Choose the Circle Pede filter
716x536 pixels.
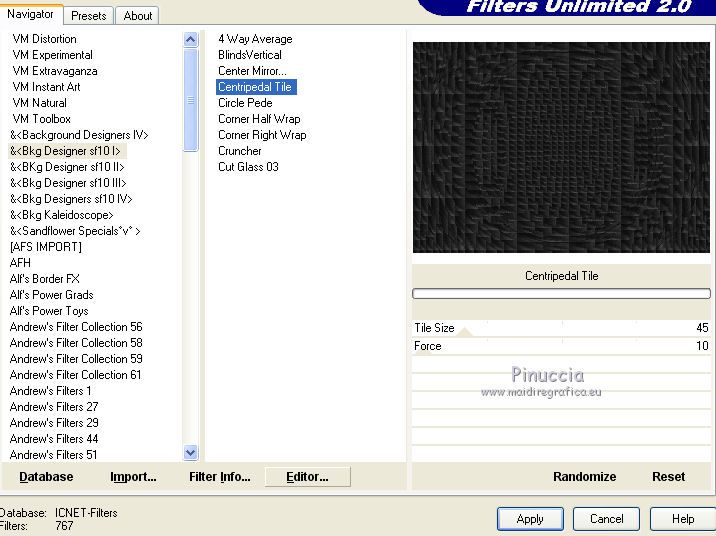245,103
